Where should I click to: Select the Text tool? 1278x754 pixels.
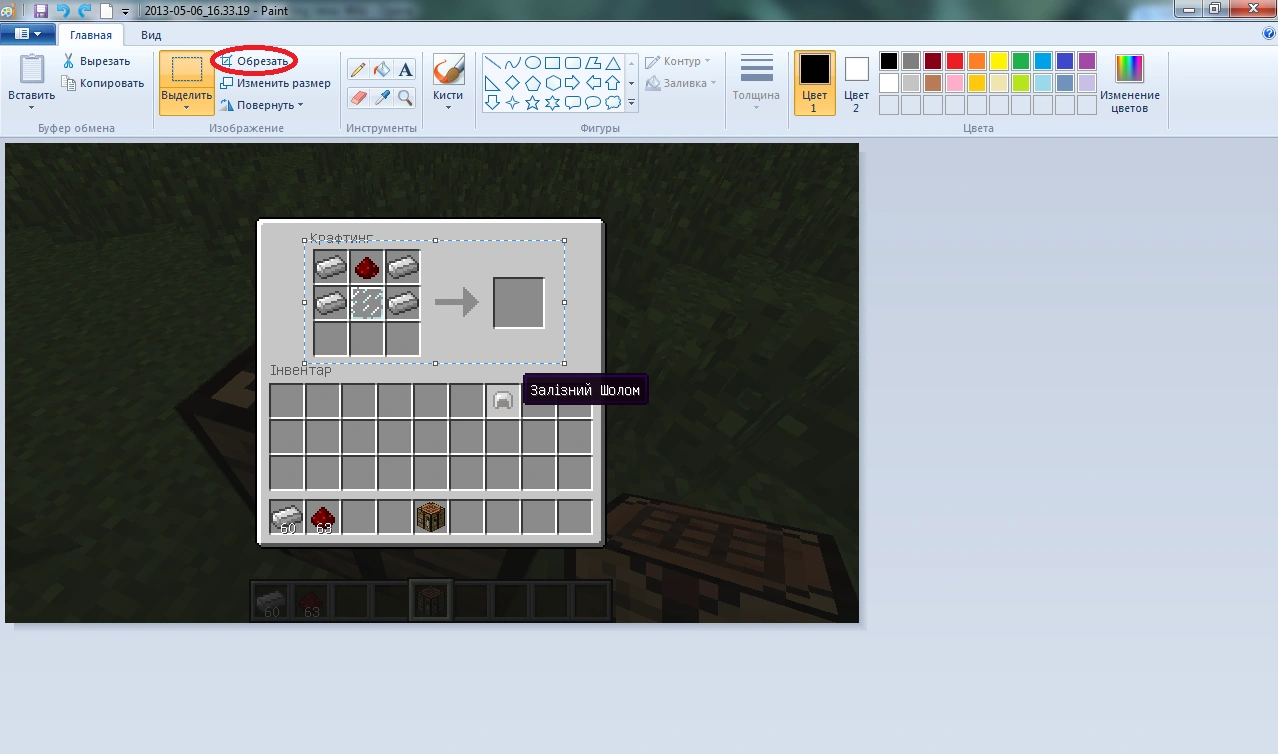coord(405,69)
